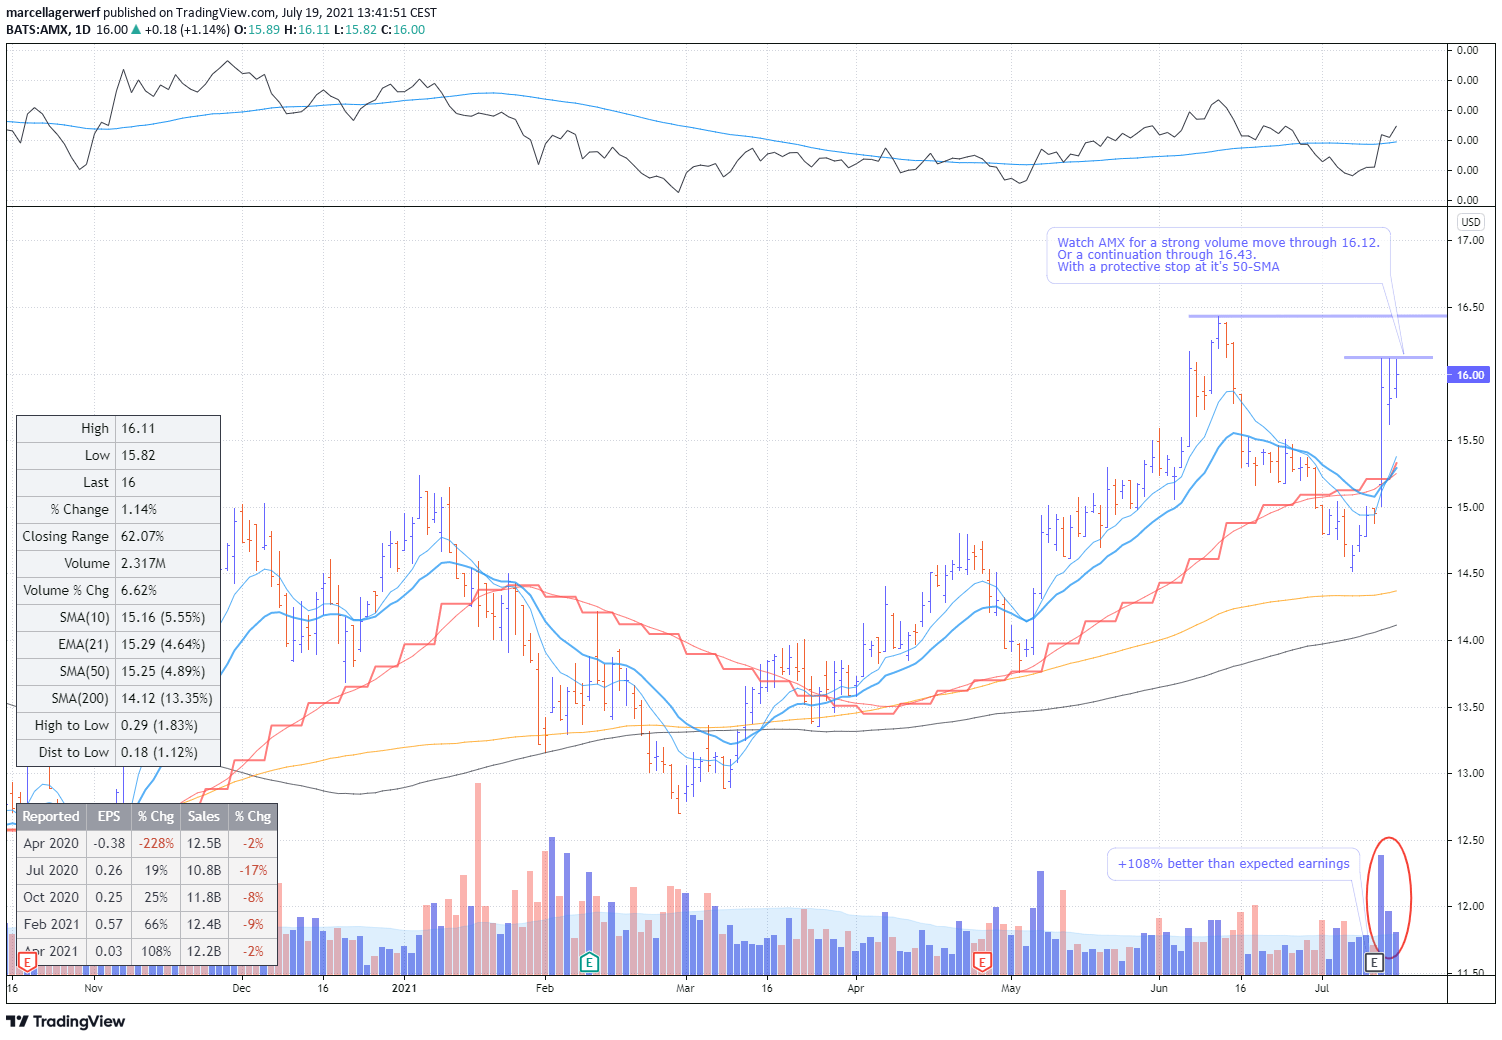Click the Reported column header in earnings table

(x=51, y=816)
